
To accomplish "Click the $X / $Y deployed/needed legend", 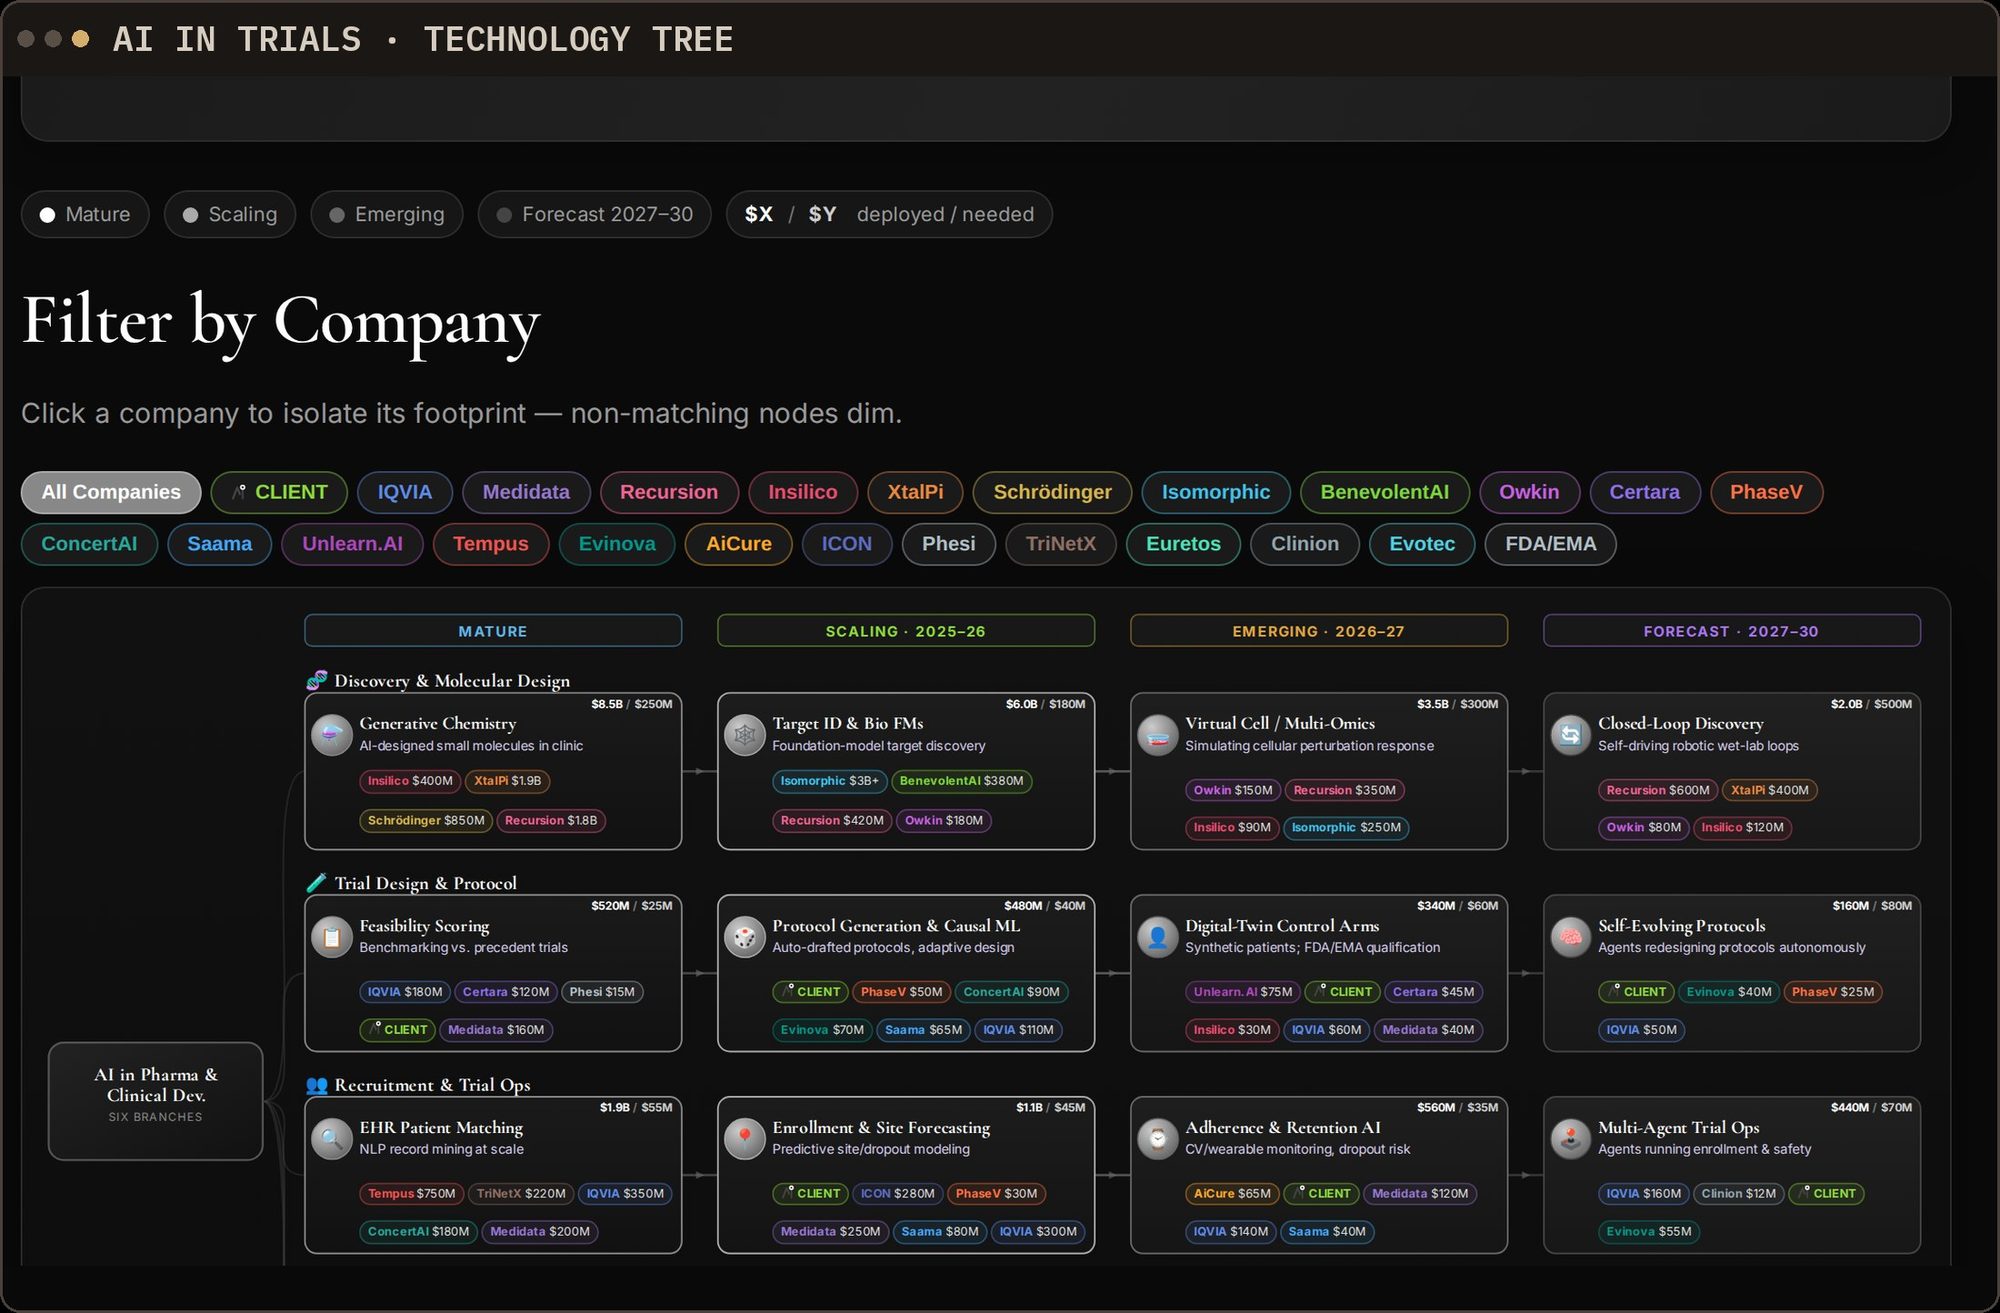I will [889, 214].
